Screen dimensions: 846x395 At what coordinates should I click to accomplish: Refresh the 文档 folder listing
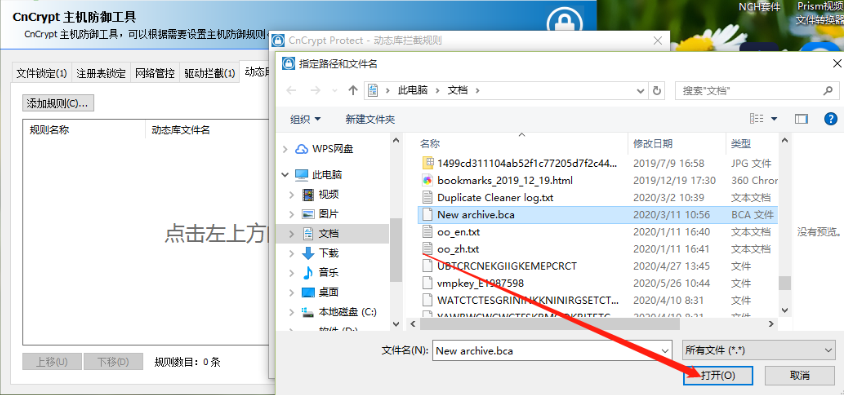pos(657,91)
